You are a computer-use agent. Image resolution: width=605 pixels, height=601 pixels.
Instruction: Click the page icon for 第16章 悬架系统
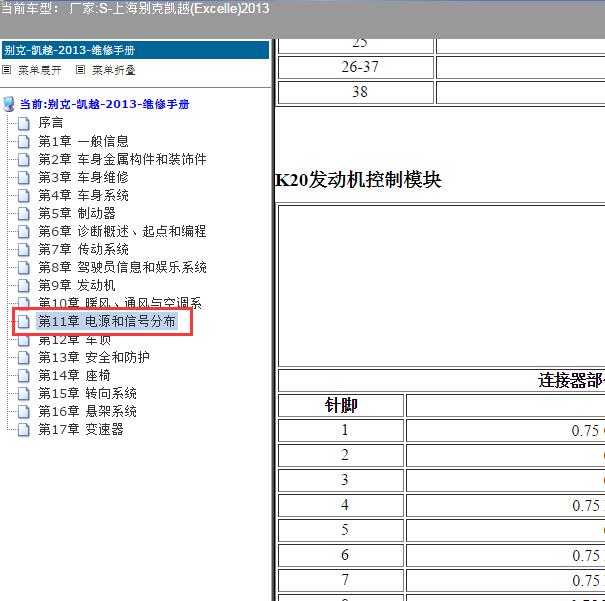(x=24, y=412)
